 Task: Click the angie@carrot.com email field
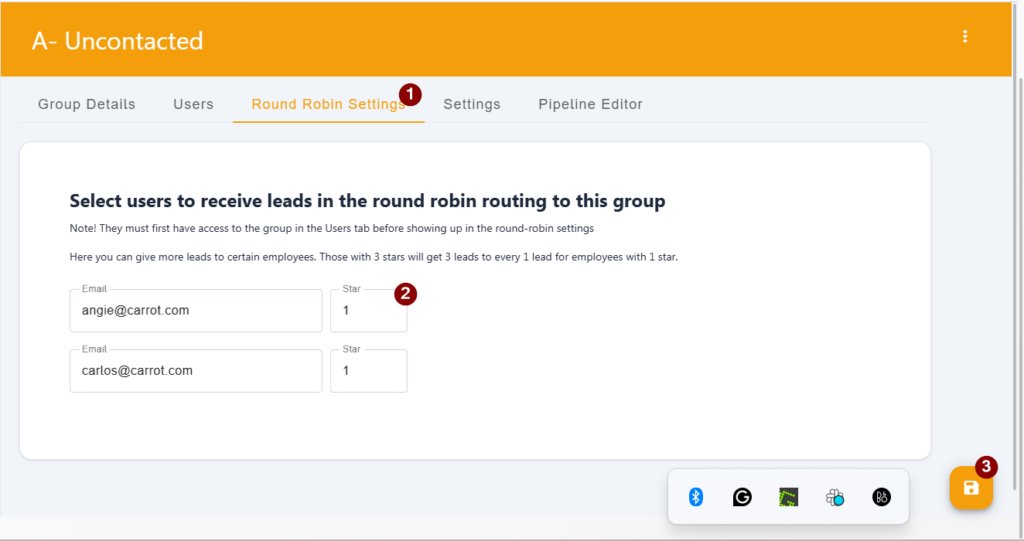196,310
